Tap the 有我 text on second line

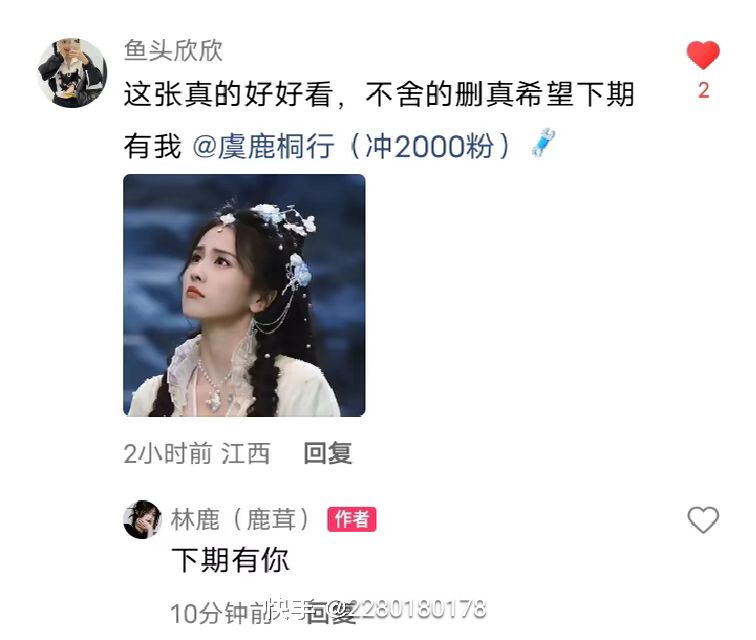pyautogui.click(x=152, y=146)
